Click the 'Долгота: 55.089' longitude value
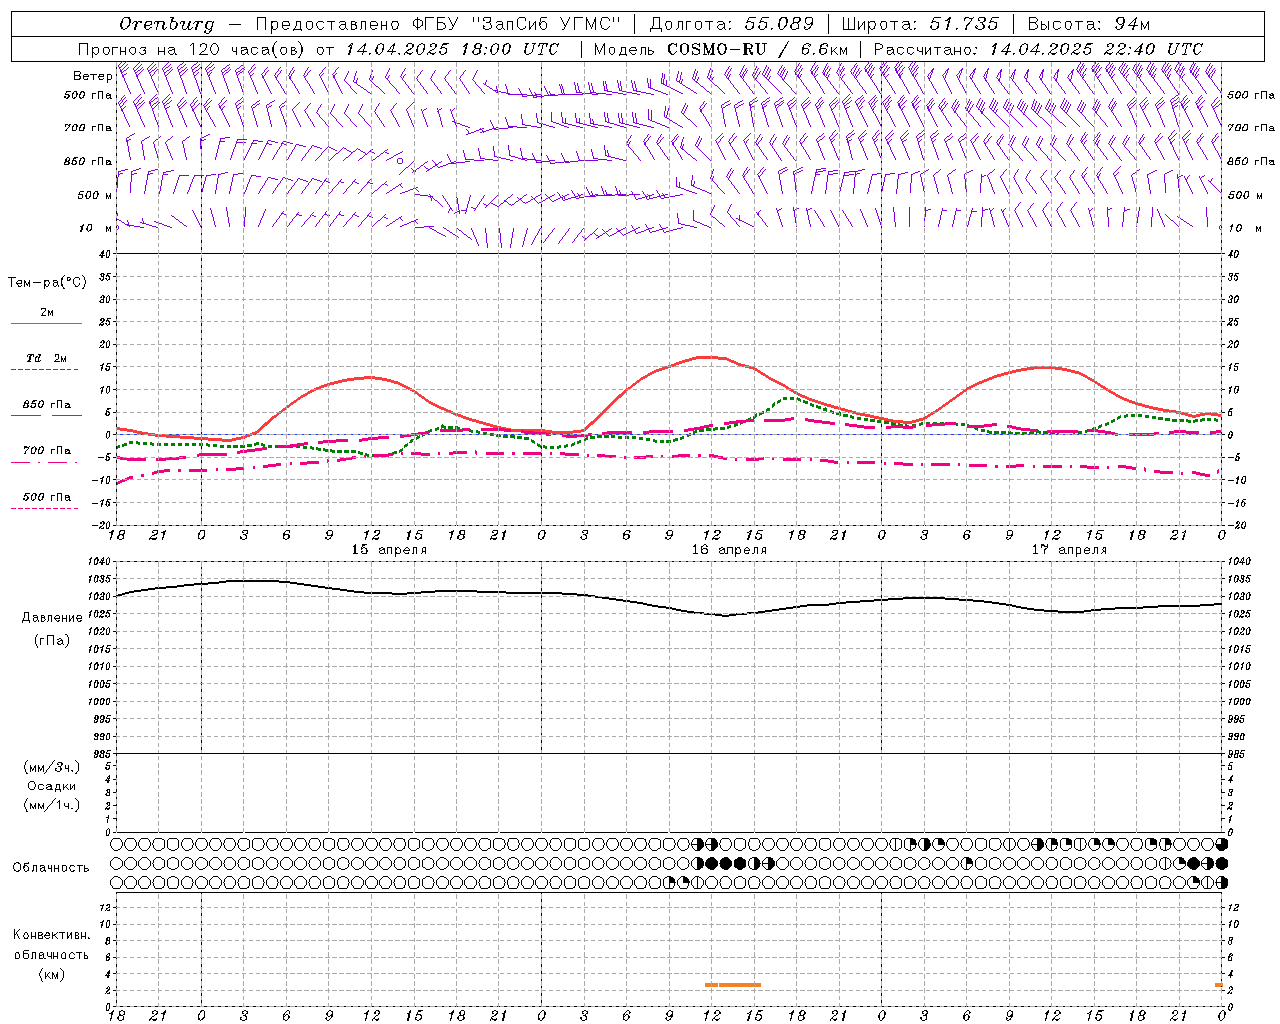The width and height of the screenshot is (1280, 1024). (x=732, y=24)
